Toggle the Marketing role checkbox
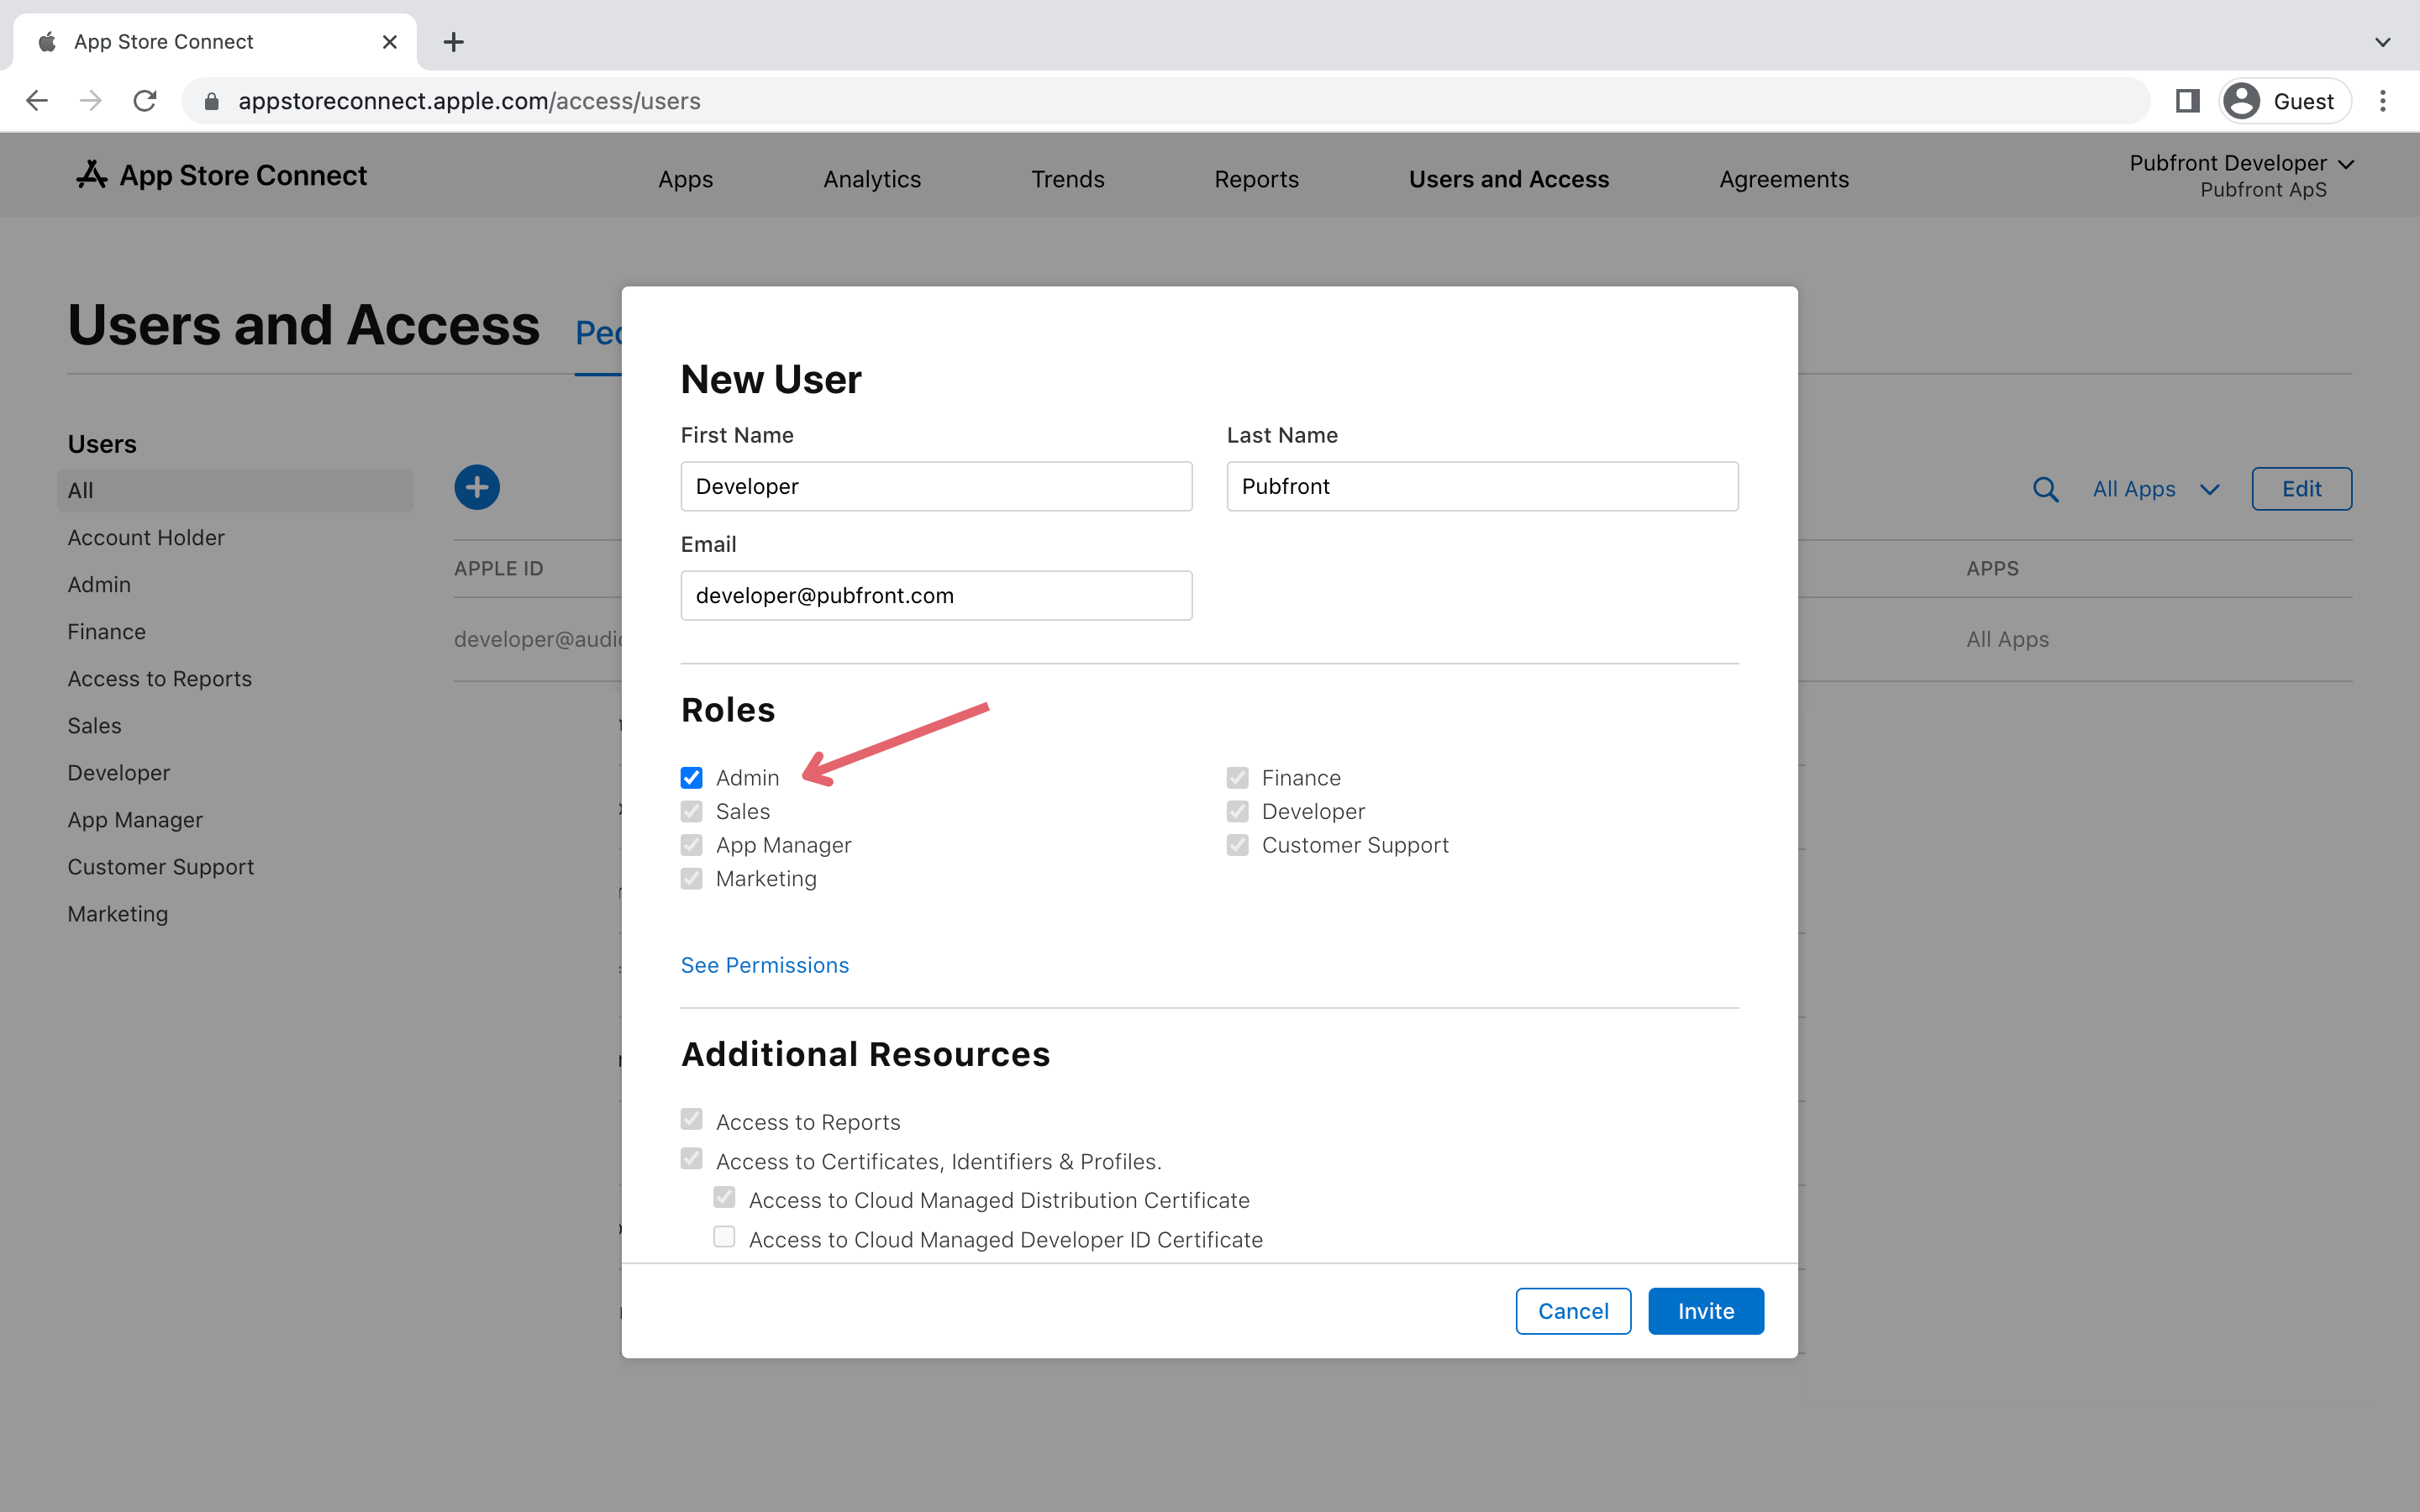The image size is (2420, 1512). pyautogui.click(x=691, y=878)
